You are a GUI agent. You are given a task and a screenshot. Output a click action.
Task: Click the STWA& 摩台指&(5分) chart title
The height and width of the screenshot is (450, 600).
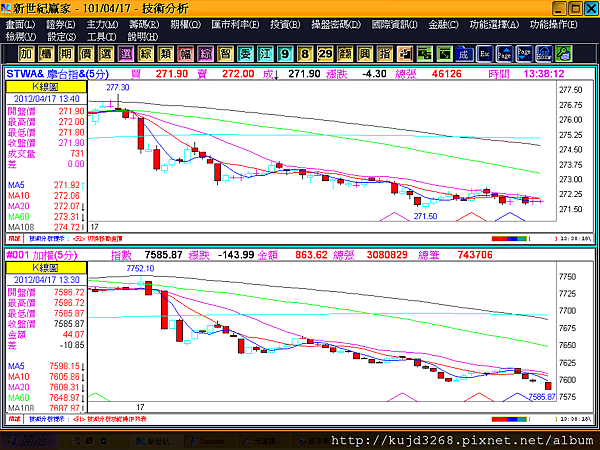click(58, 74)
